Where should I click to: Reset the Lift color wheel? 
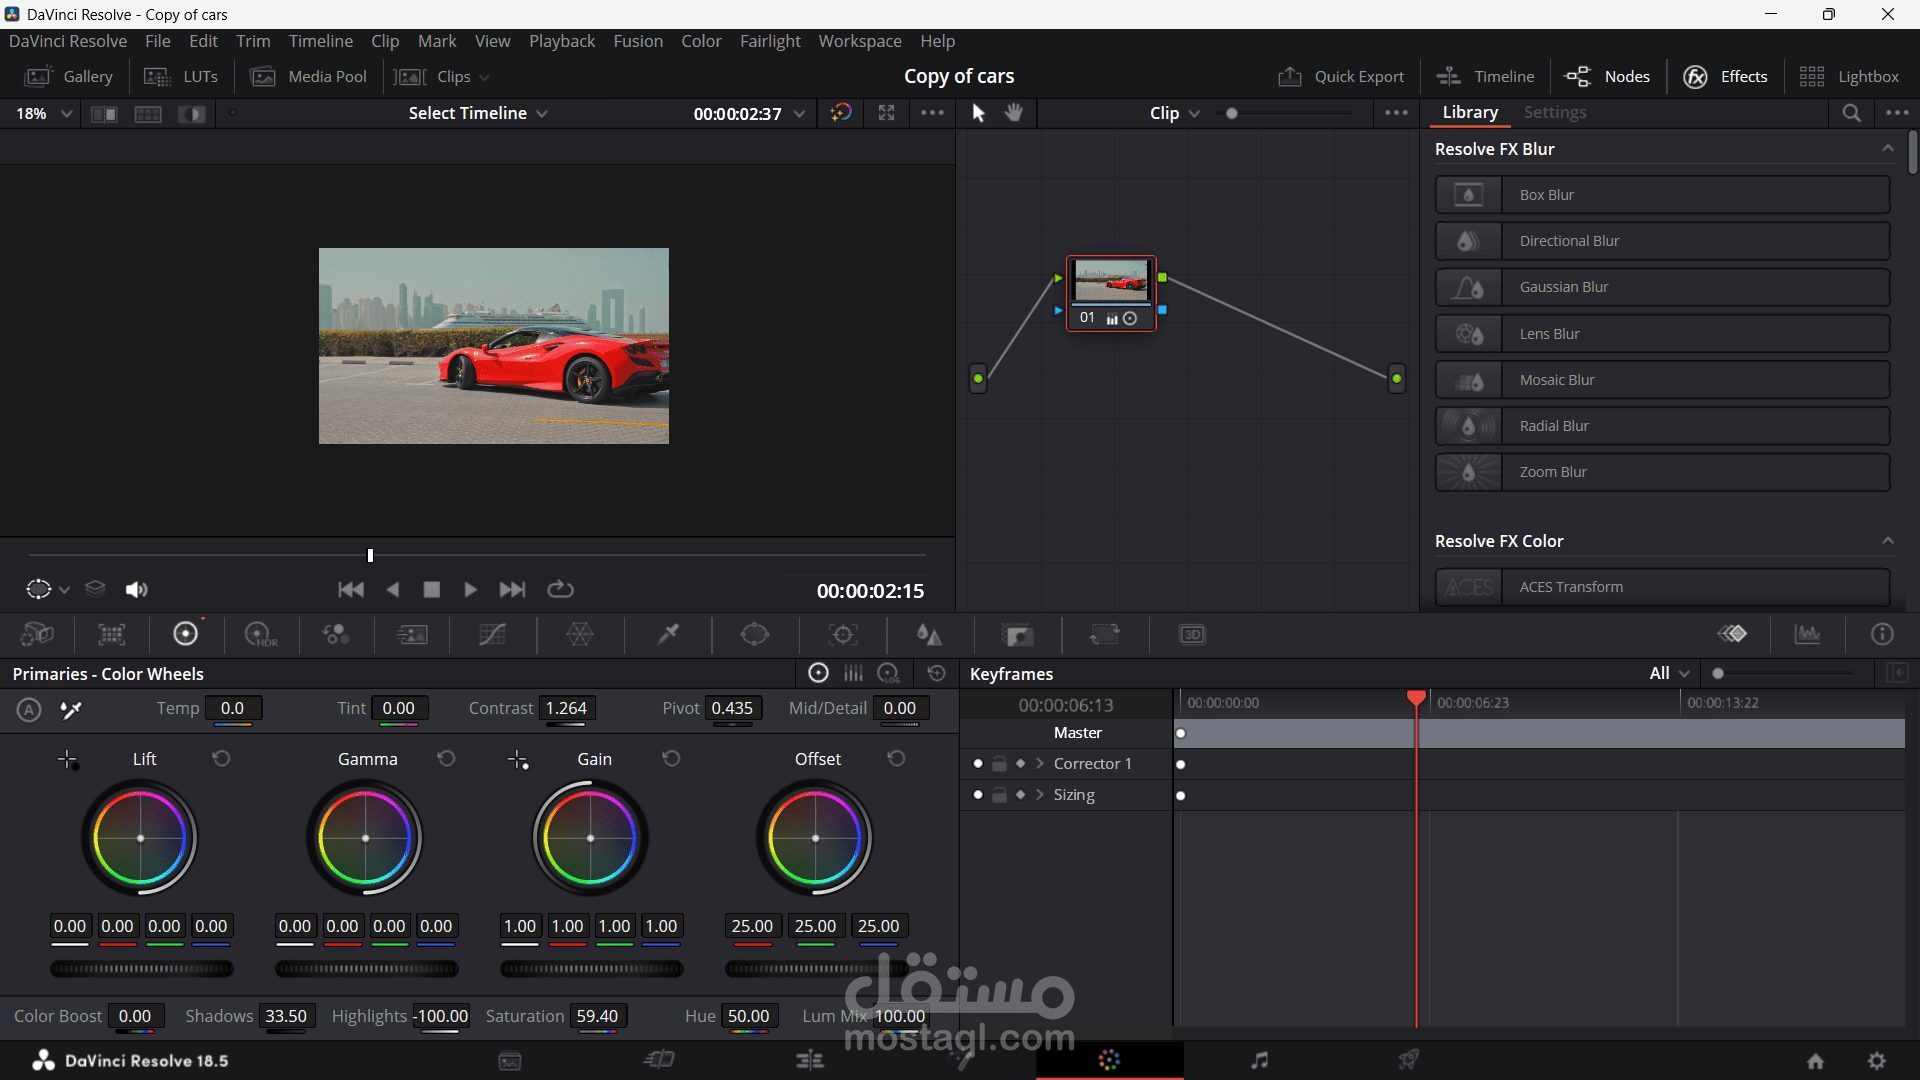tap(221, 759)
